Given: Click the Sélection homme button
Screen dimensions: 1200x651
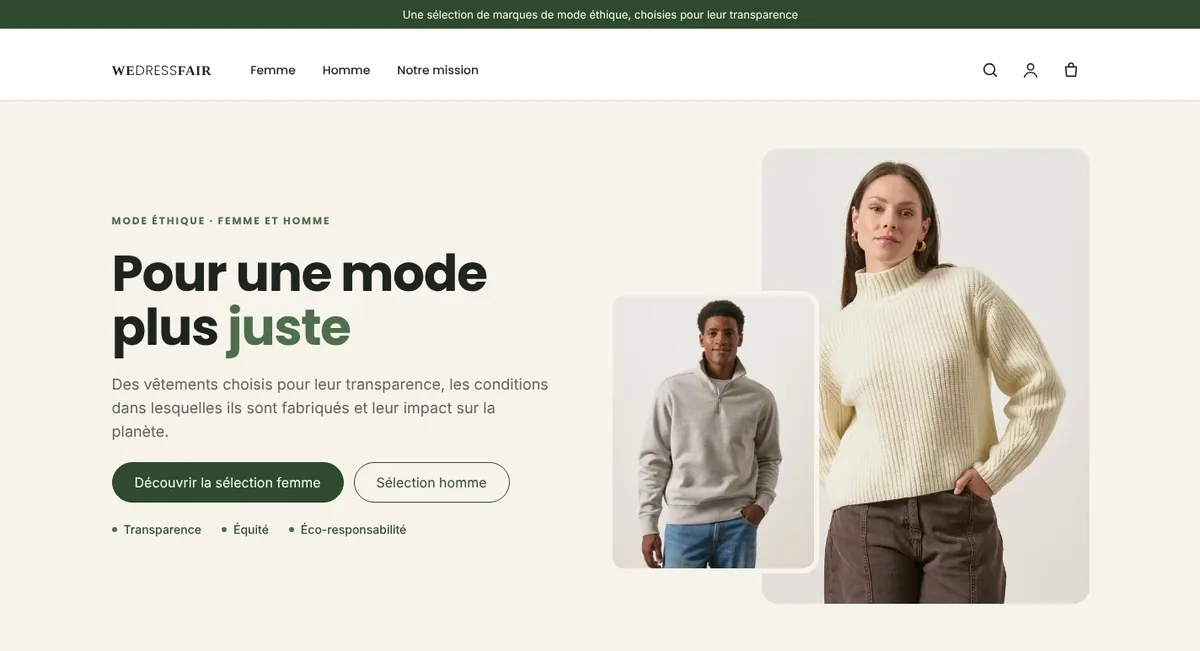Looking at the screenshot, I should (431, 482).
